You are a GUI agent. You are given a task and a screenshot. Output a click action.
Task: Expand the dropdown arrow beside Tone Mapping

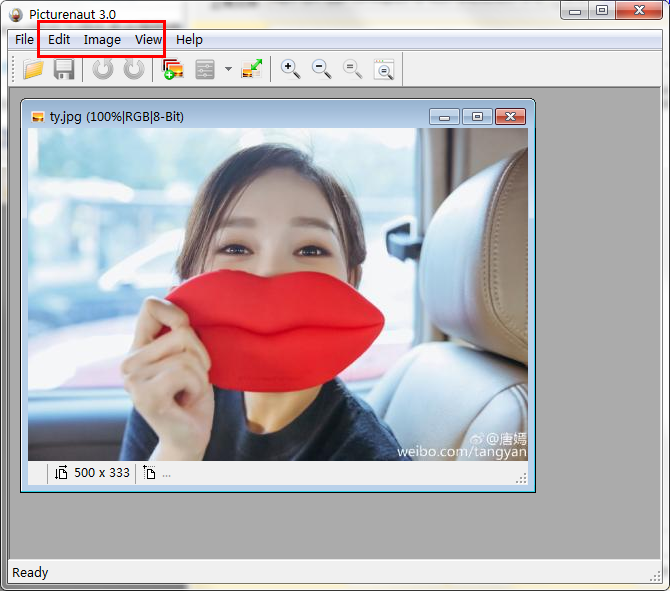tap(228, 70)
